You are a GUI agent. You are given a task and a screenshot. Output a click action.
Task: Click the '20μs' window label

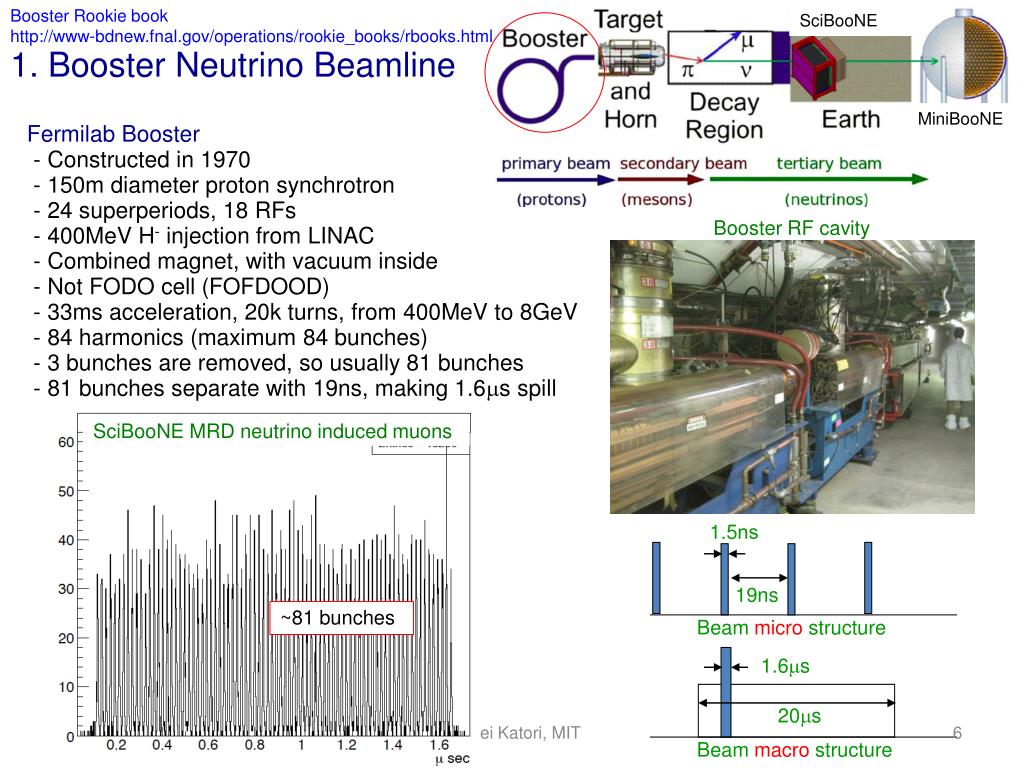(799, 716)
